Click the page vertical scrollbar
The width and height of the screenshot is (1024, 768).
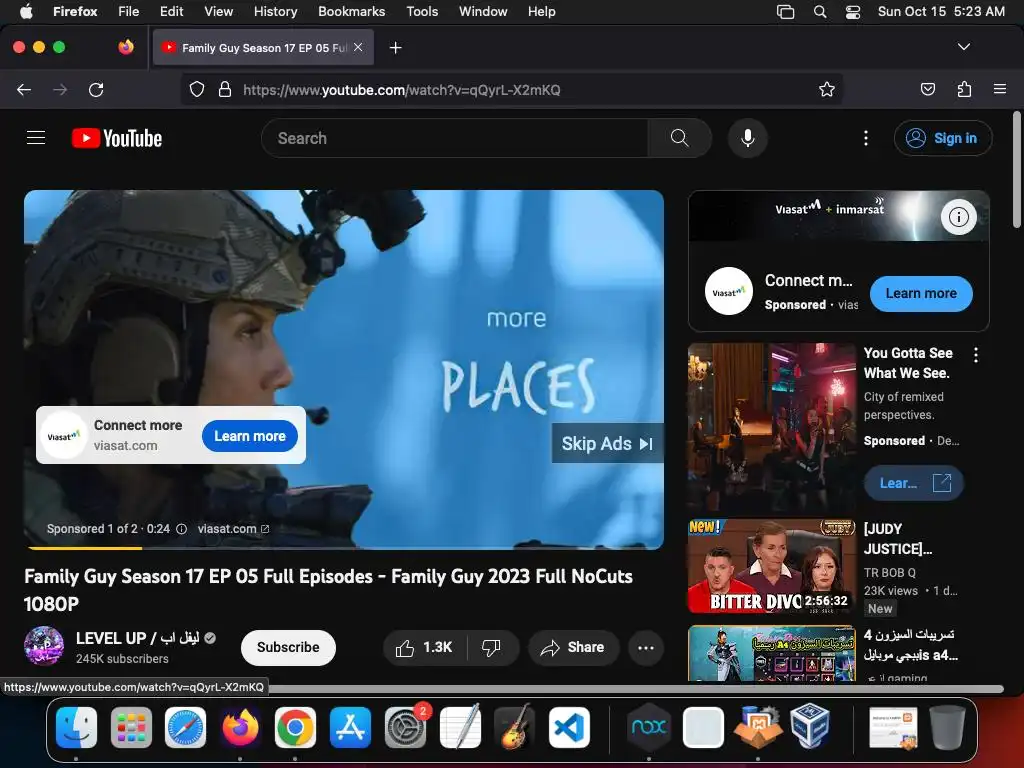coord(1017,171)
